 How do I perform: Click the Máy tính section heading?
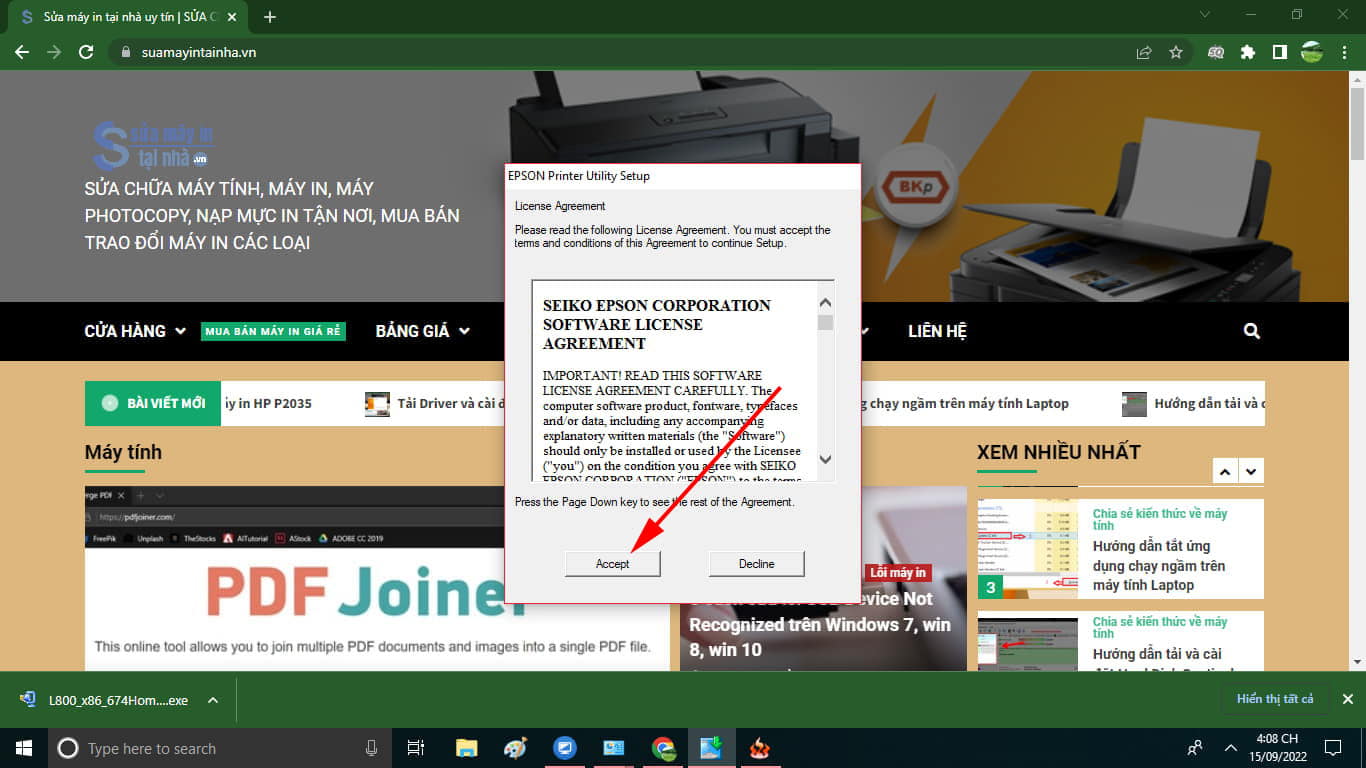[123, 452]
